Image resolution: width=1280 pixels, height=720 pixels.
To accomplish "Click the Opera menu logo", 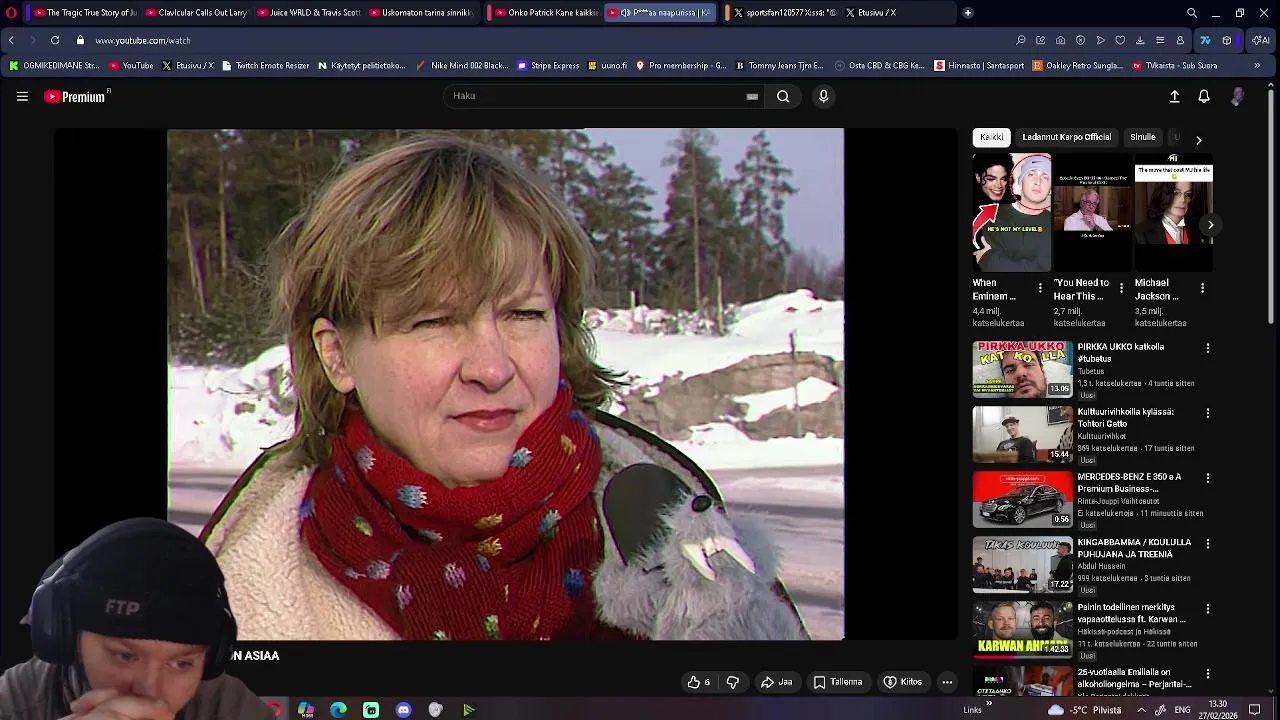I will pos(11,13).
